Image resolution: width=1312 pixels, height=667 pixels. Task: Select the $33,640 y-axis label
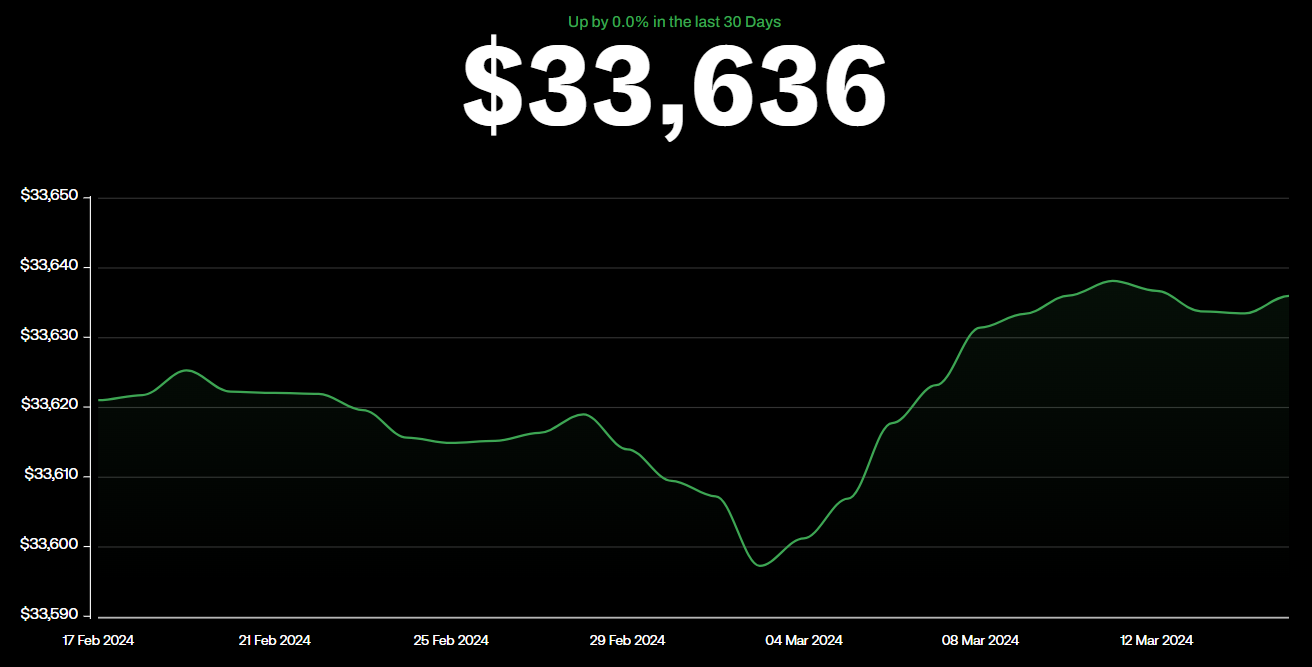click(x=49, y=265)
